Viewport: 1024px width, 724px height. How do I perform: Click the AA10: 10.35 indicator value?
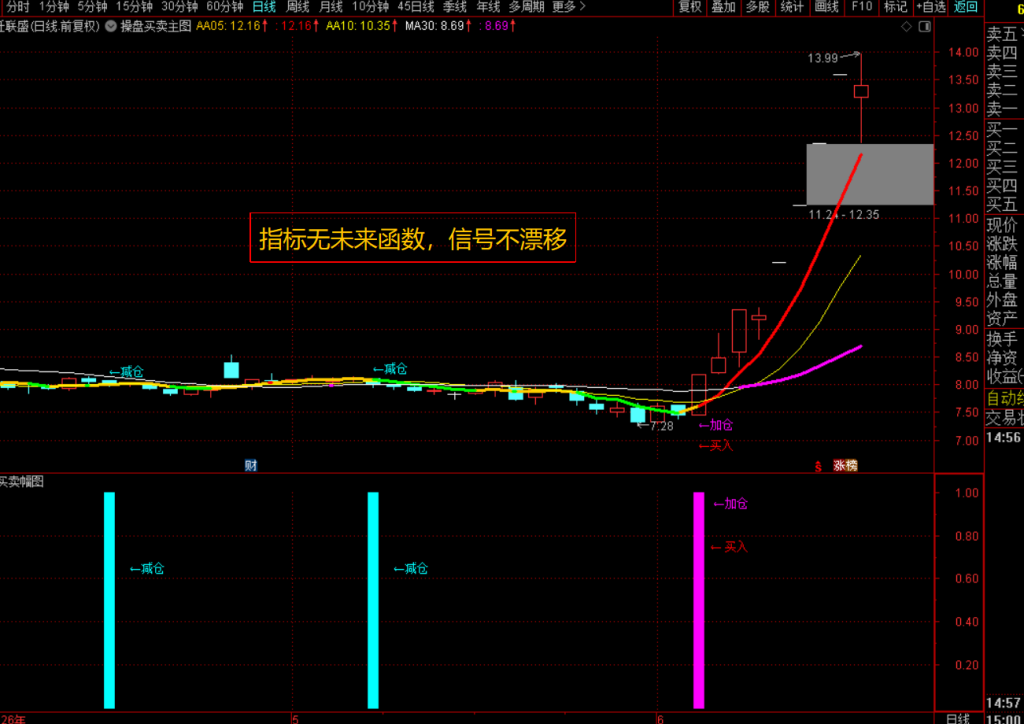pyautogui.click(x=362, y=26)
